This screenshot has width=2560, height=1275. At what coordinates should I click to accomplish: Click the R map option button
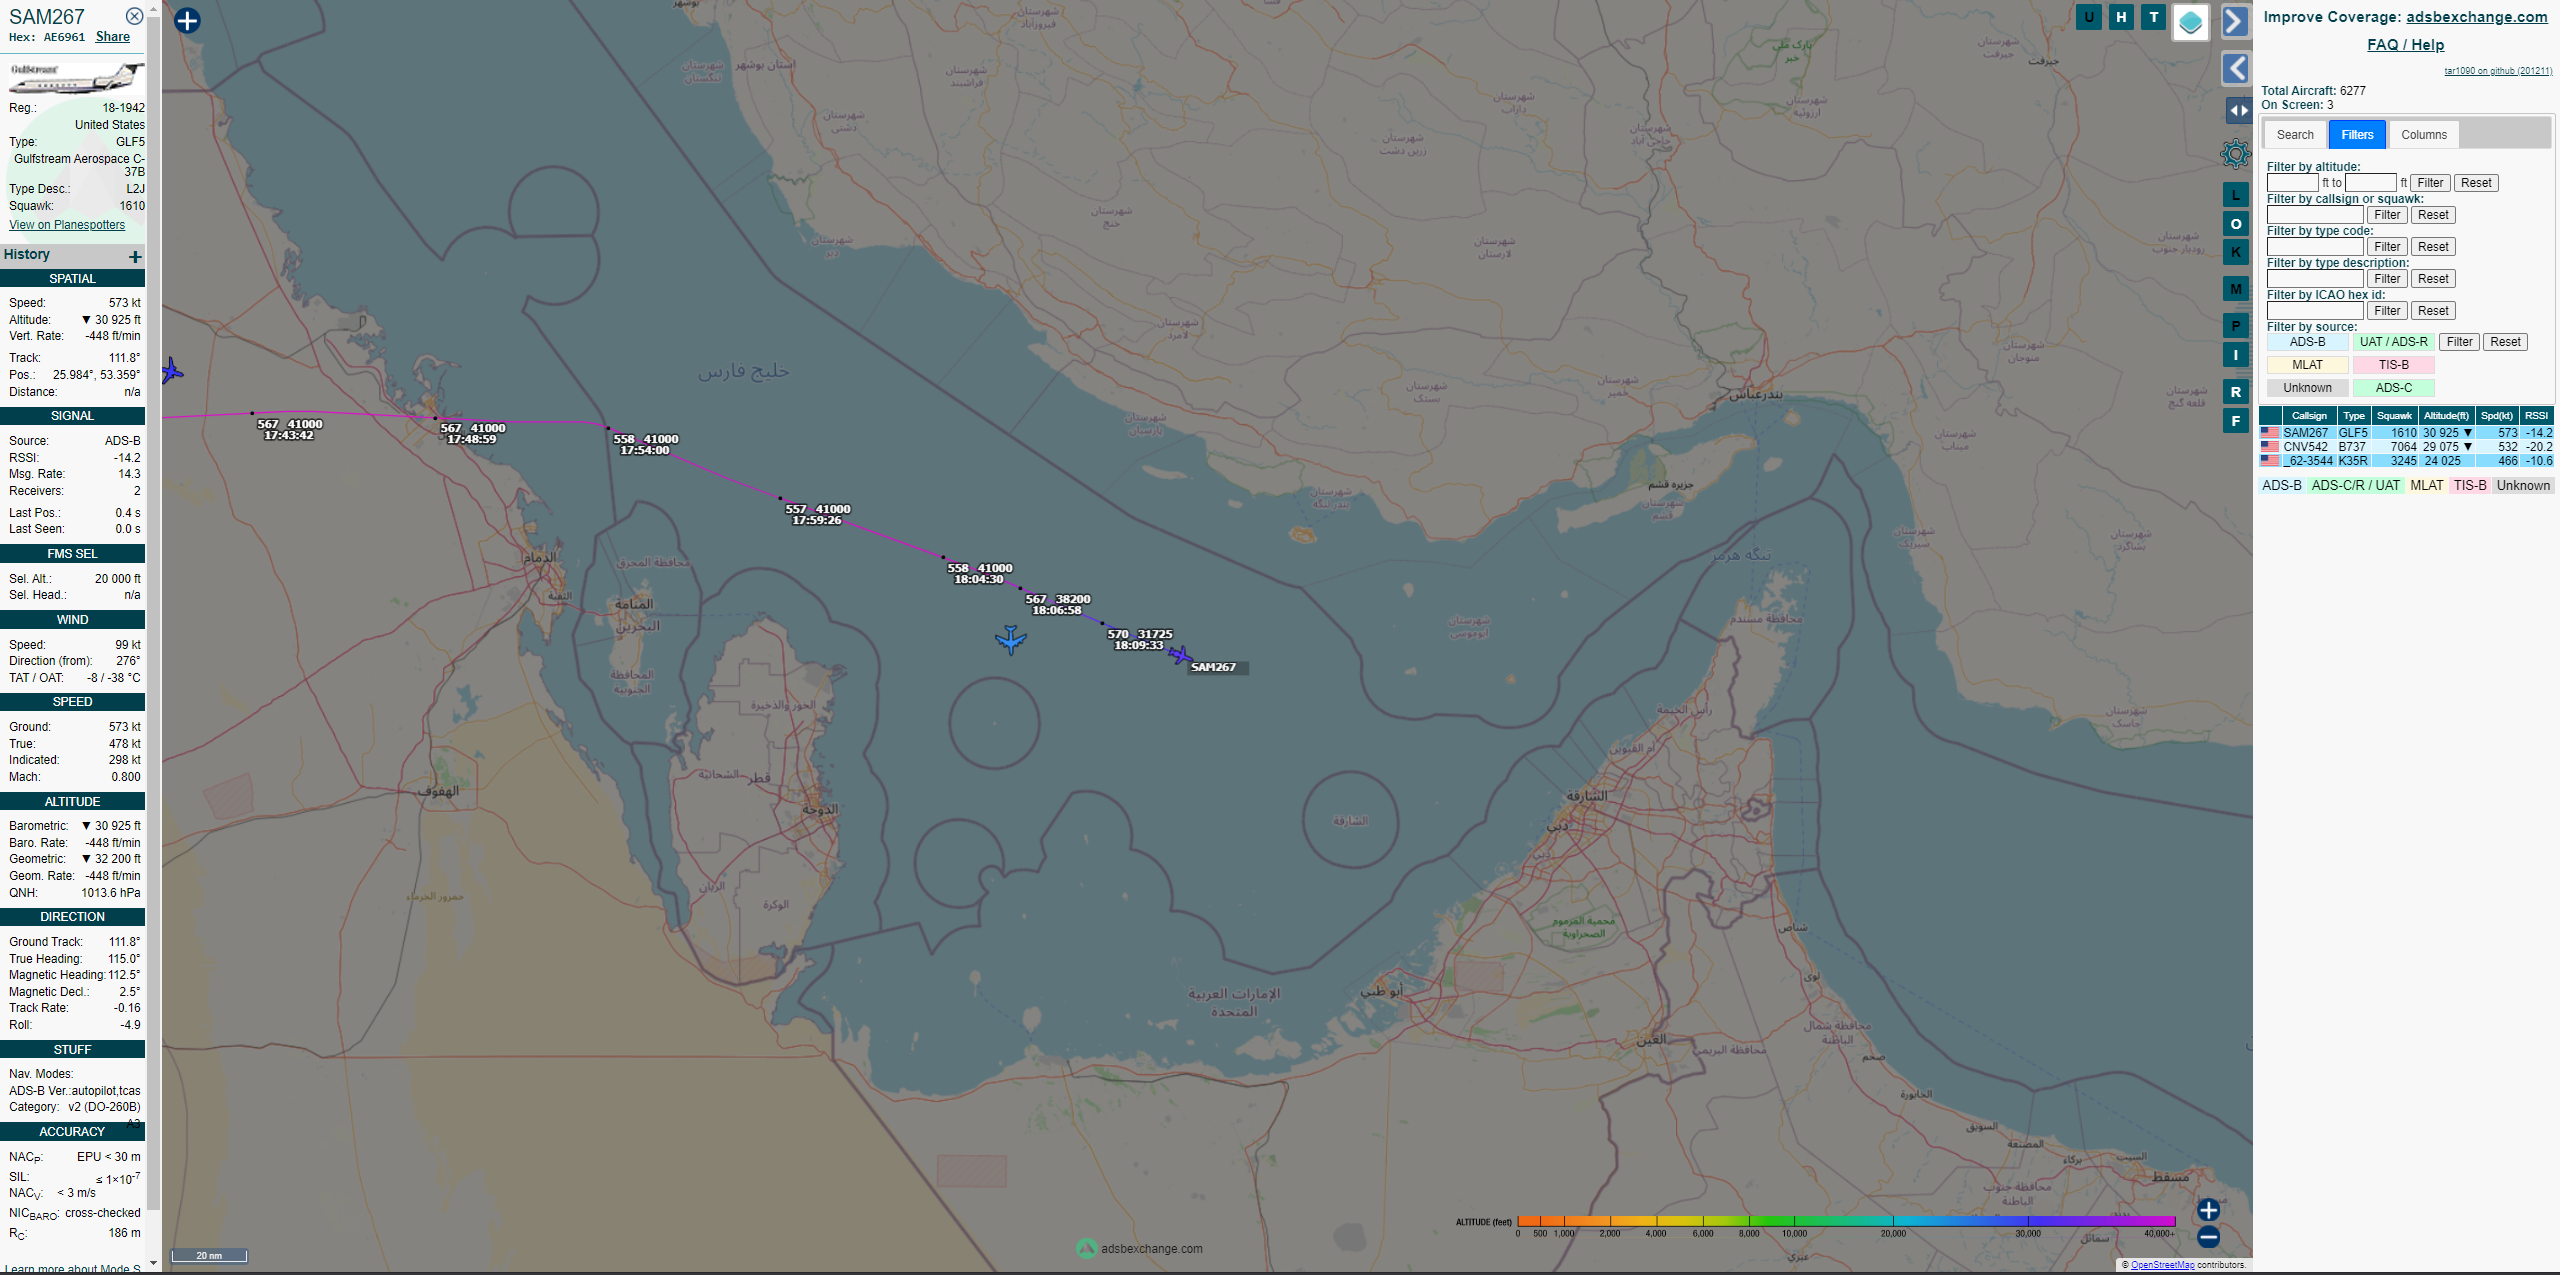tap(2236, 392)
